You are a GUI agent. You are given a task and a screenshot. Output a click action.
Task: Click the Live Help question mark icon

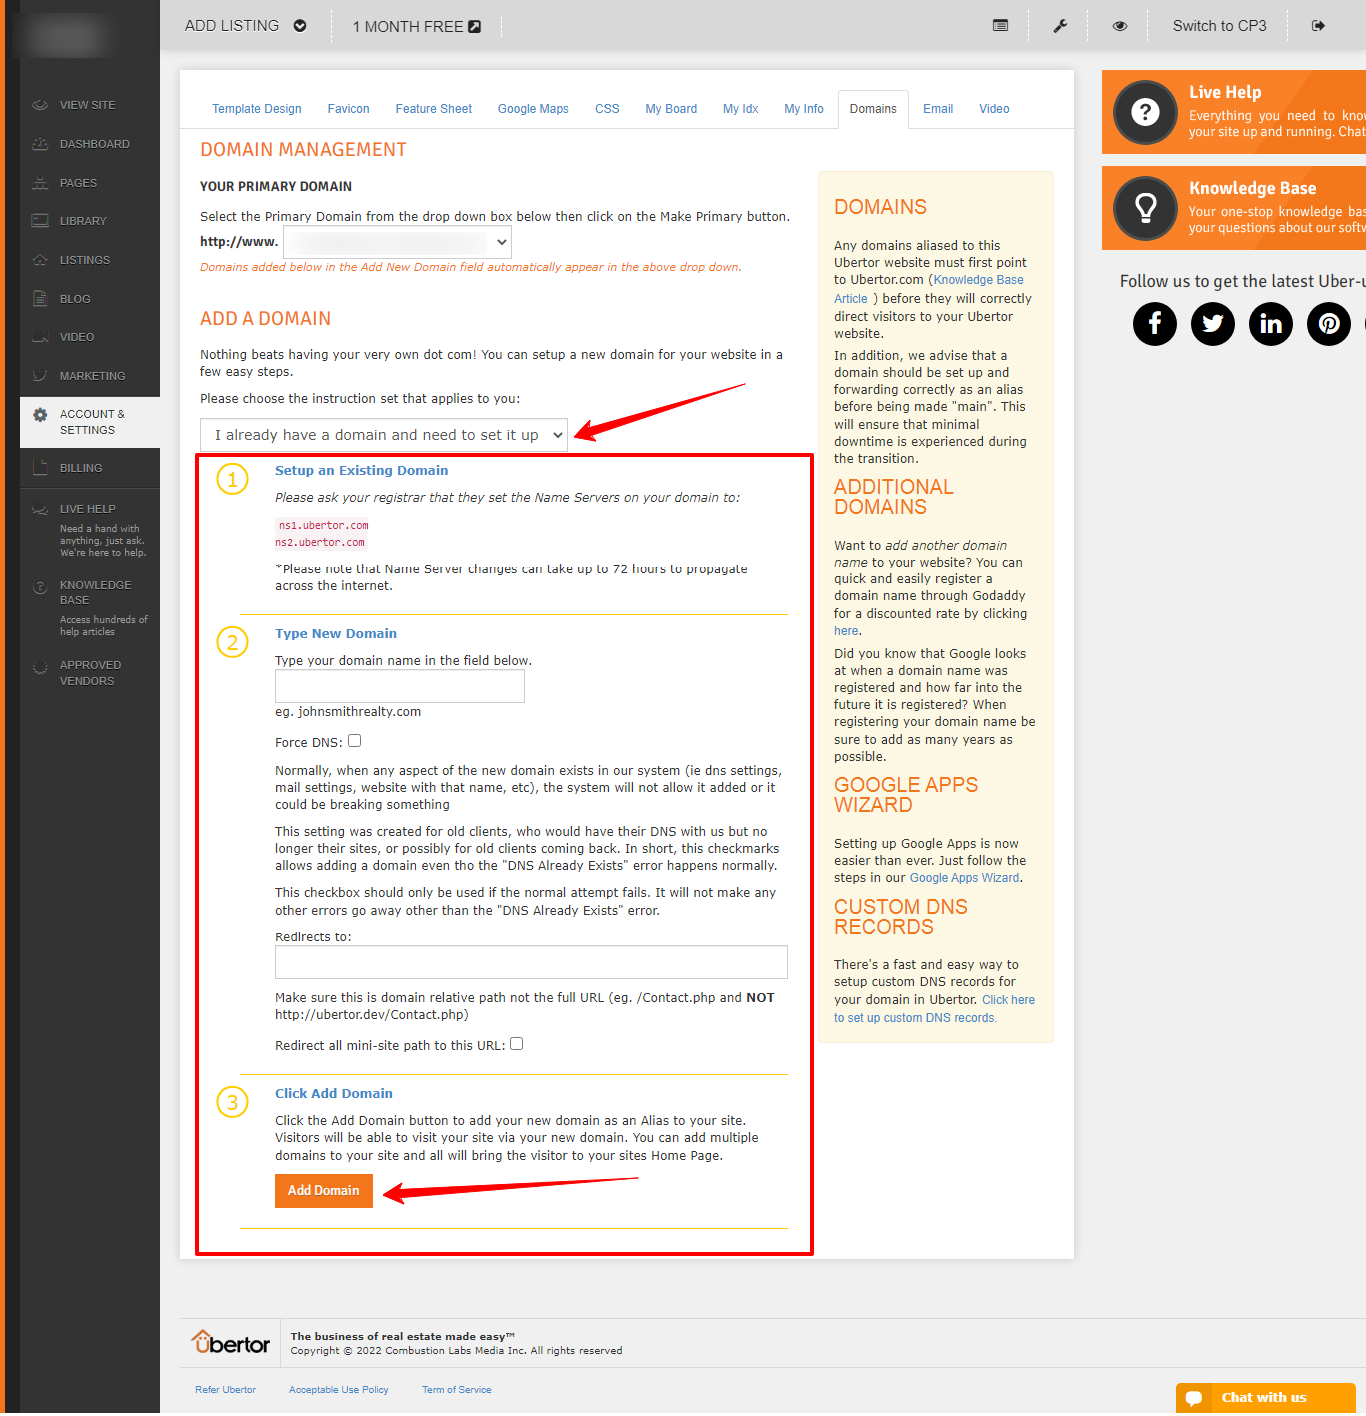click(x=1146, y=112)
